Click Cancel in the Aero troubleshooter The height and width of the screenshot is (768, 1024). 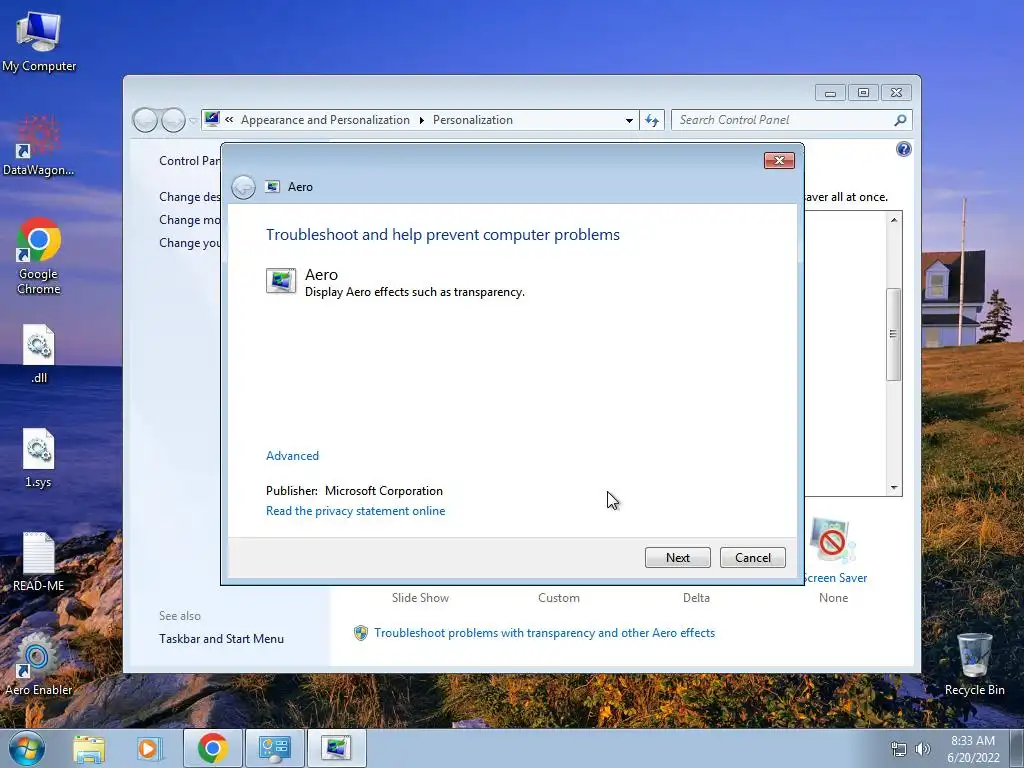click(752, 558)
